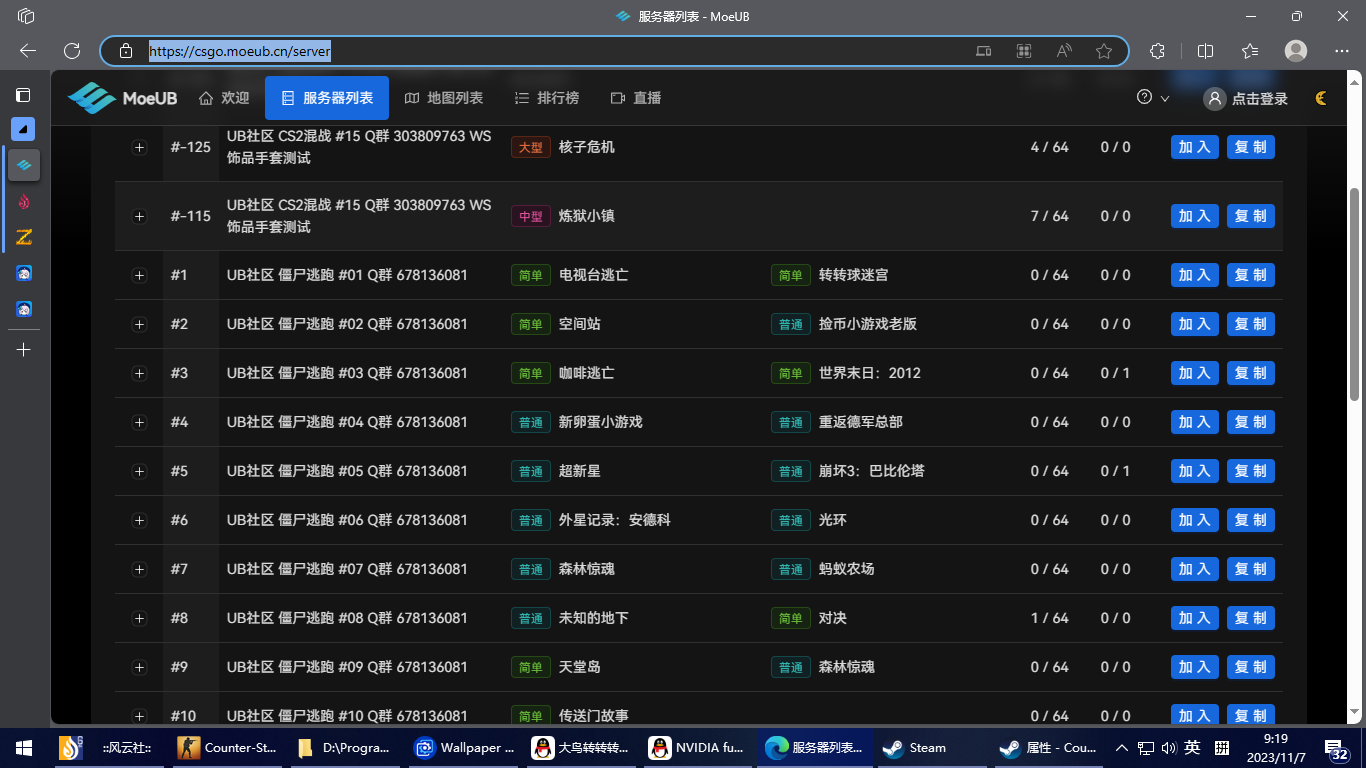The image size is (1366, 768).
Task: Click 复制 button for server #8
Action: point(1250,618)
